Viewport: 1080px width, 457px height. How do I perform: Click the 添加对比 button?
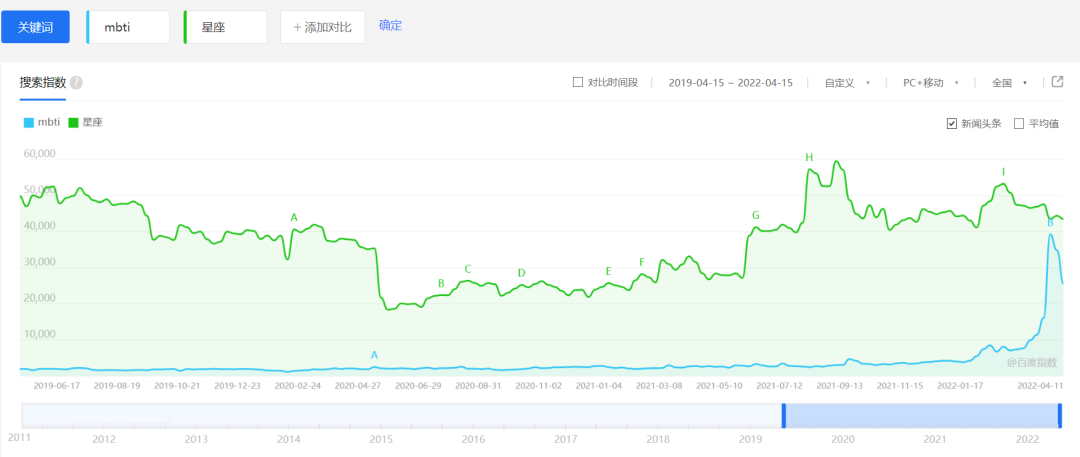pos(322,27)
